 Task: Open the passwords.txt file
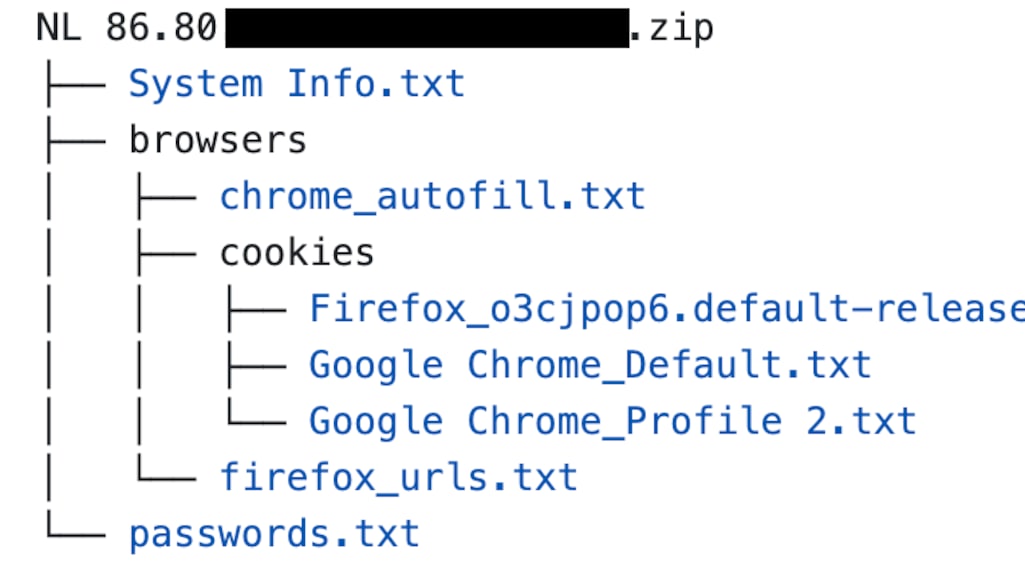coord(273,533)
